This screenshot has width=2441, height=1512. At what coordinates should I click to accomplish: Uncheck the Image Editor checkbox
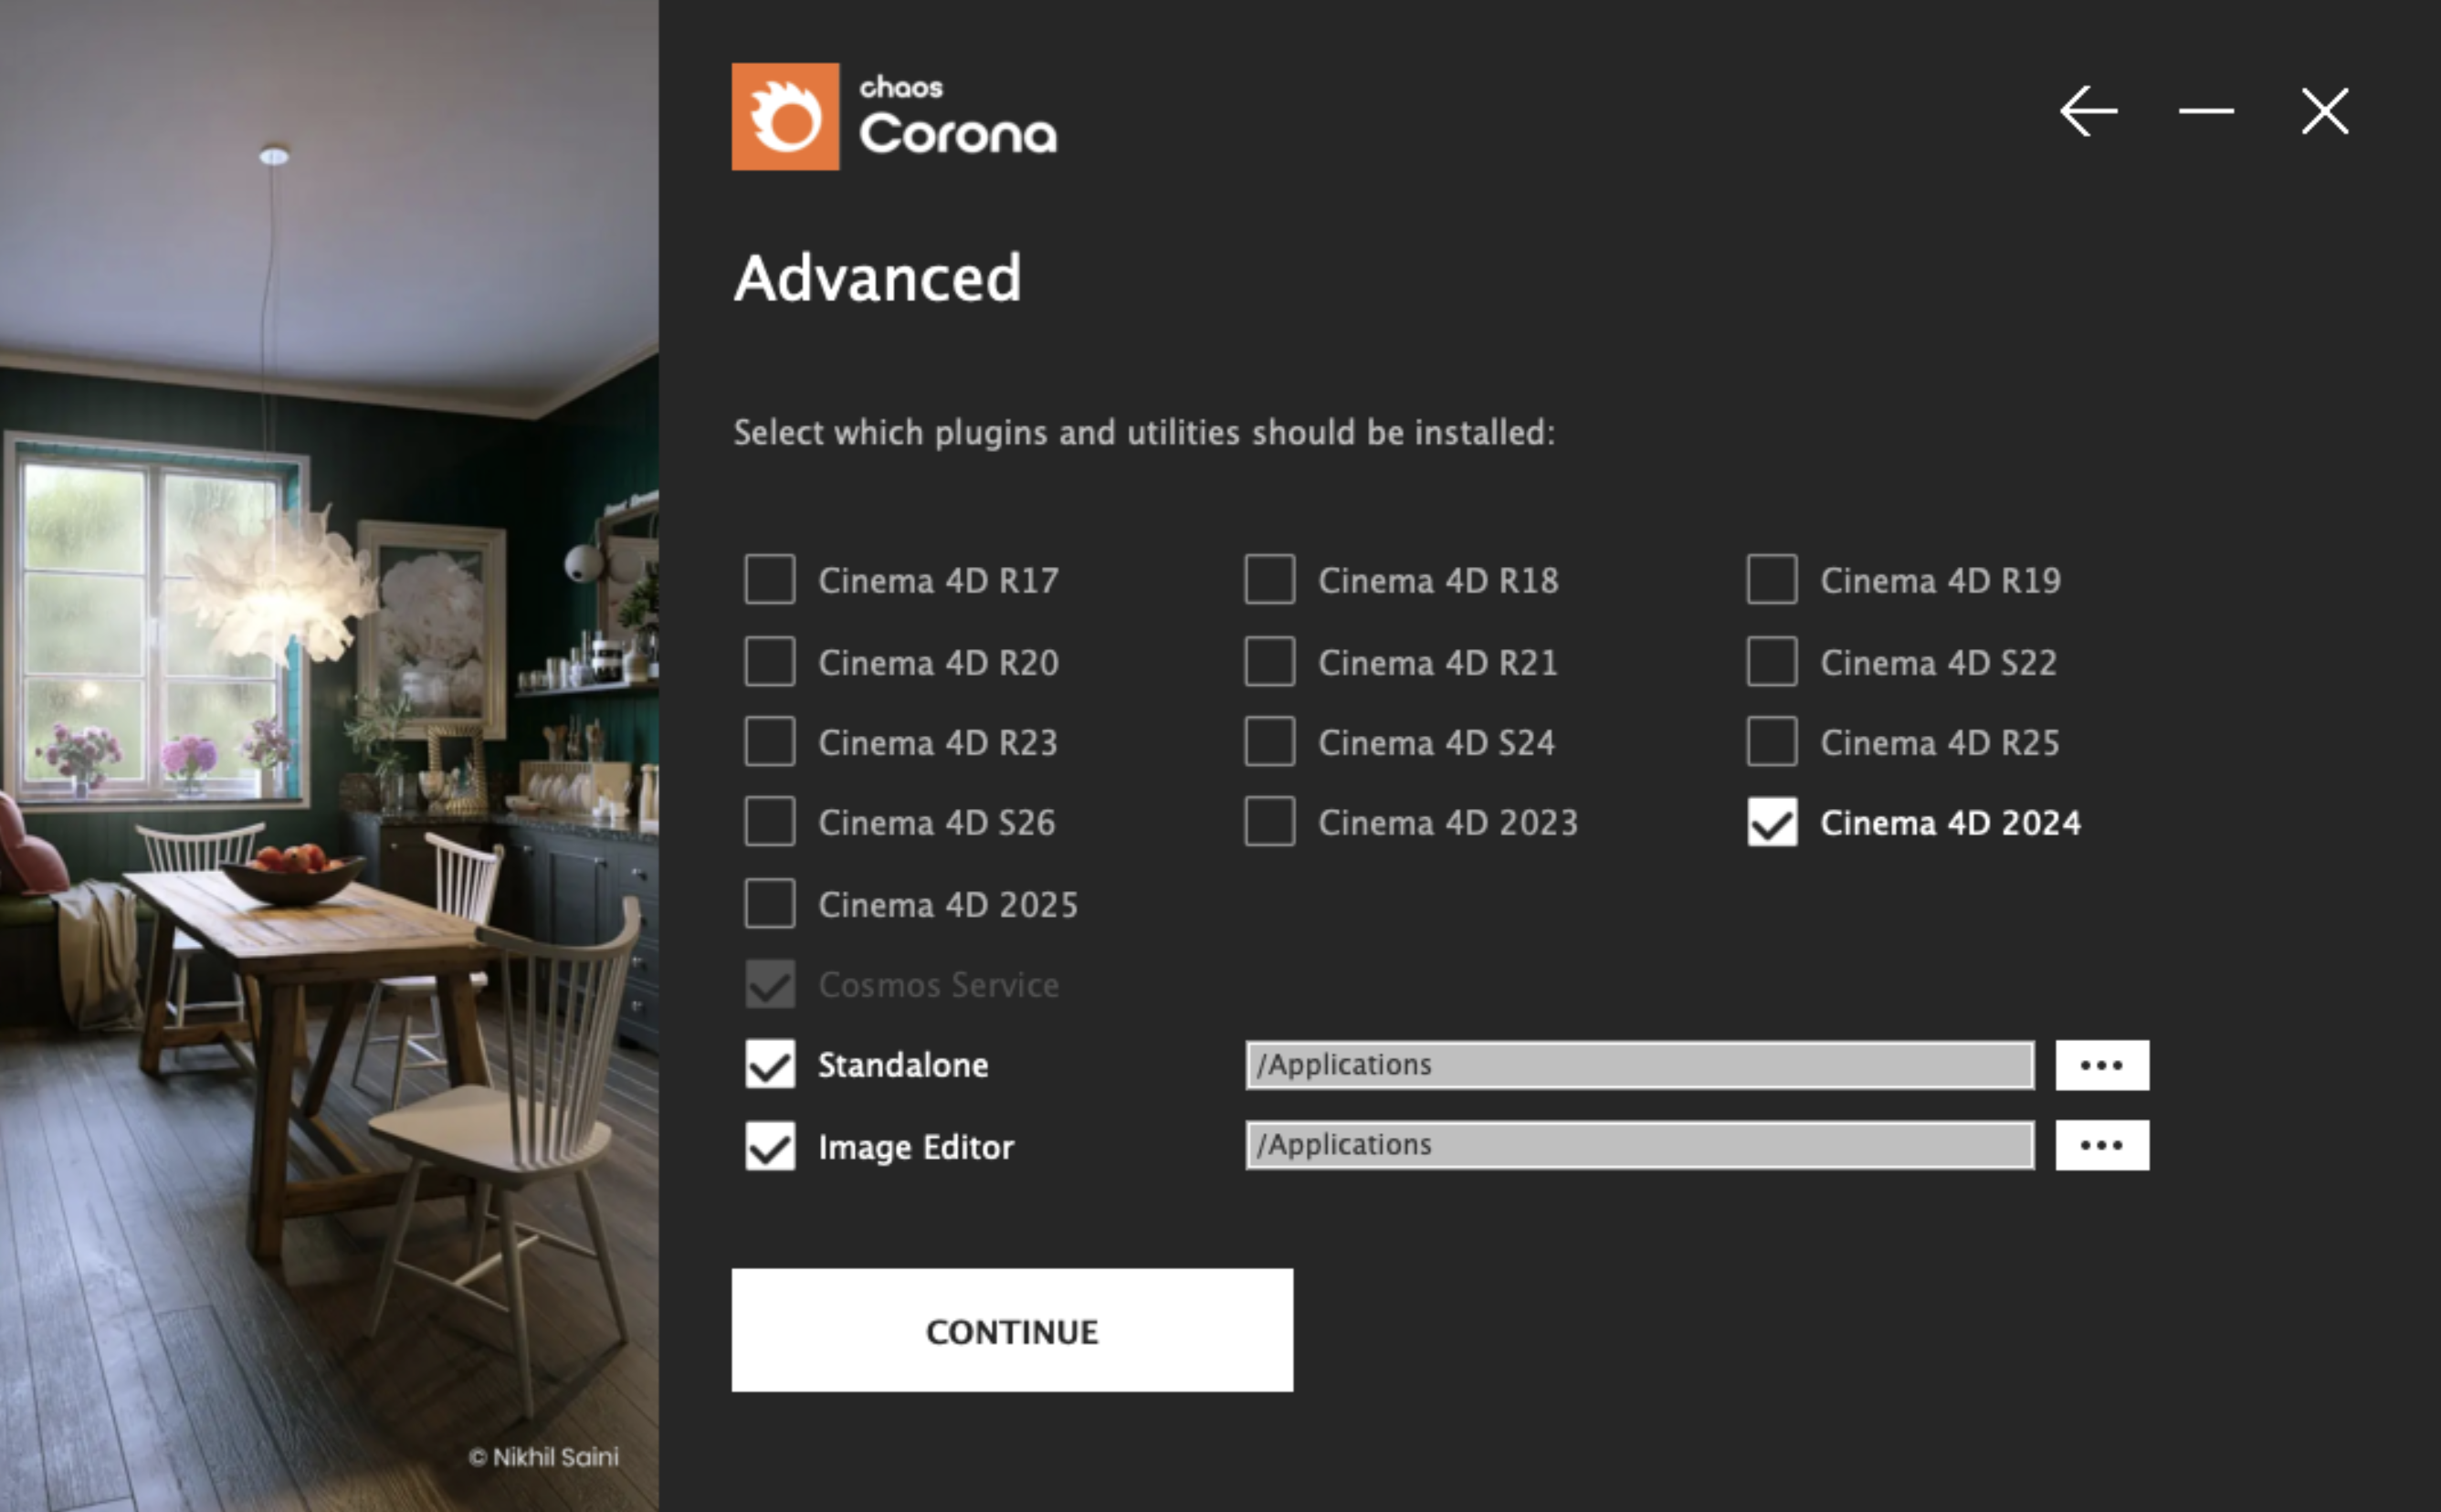point(770,1145)
